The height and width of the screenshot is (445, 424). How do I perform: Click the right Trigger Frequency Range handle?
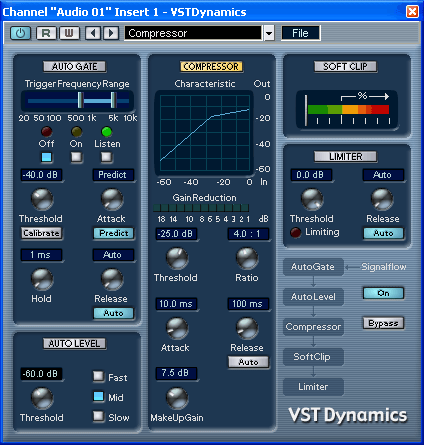click(113, 100)
